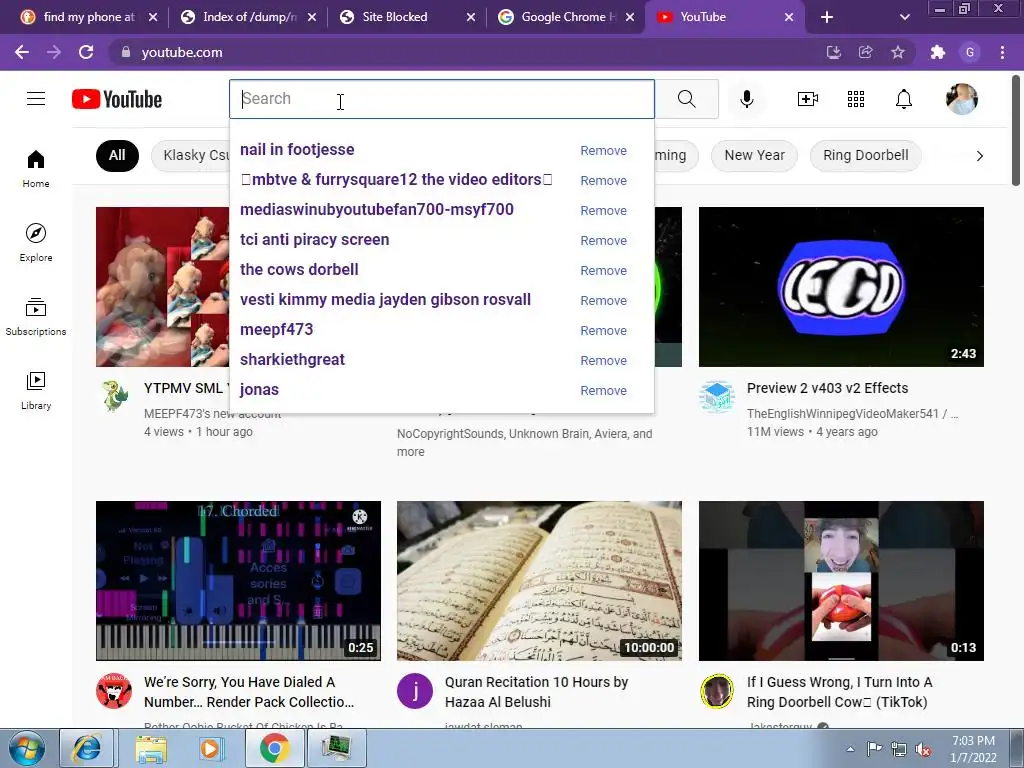Click Chrome icon in taskbar
Viewport: 1024px width, 768px height.
click(274, 748)
